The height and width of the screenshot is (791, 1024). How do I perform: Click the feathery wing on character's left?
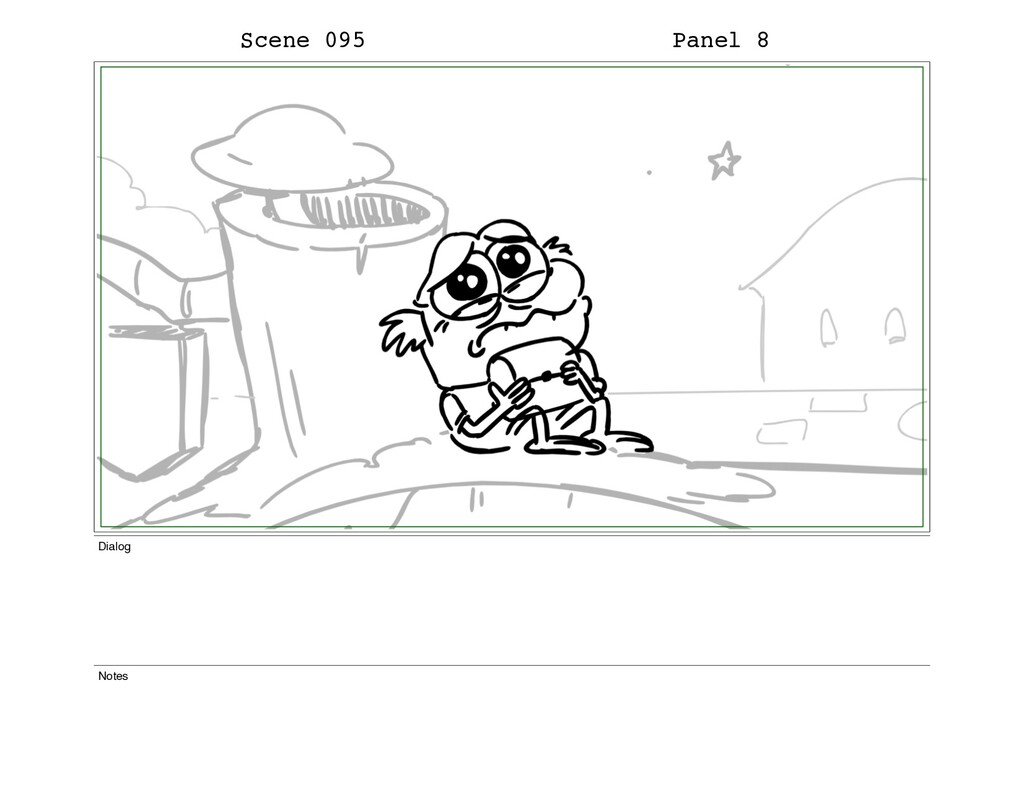tap(405, 331)
